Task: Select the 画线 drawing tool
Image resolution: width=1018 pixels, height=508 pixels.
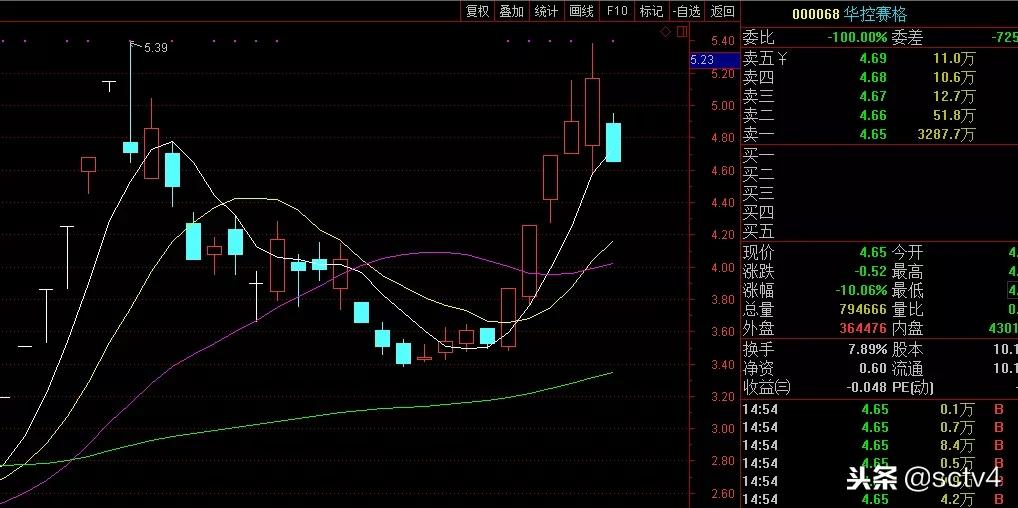Action: pos(581,11)
